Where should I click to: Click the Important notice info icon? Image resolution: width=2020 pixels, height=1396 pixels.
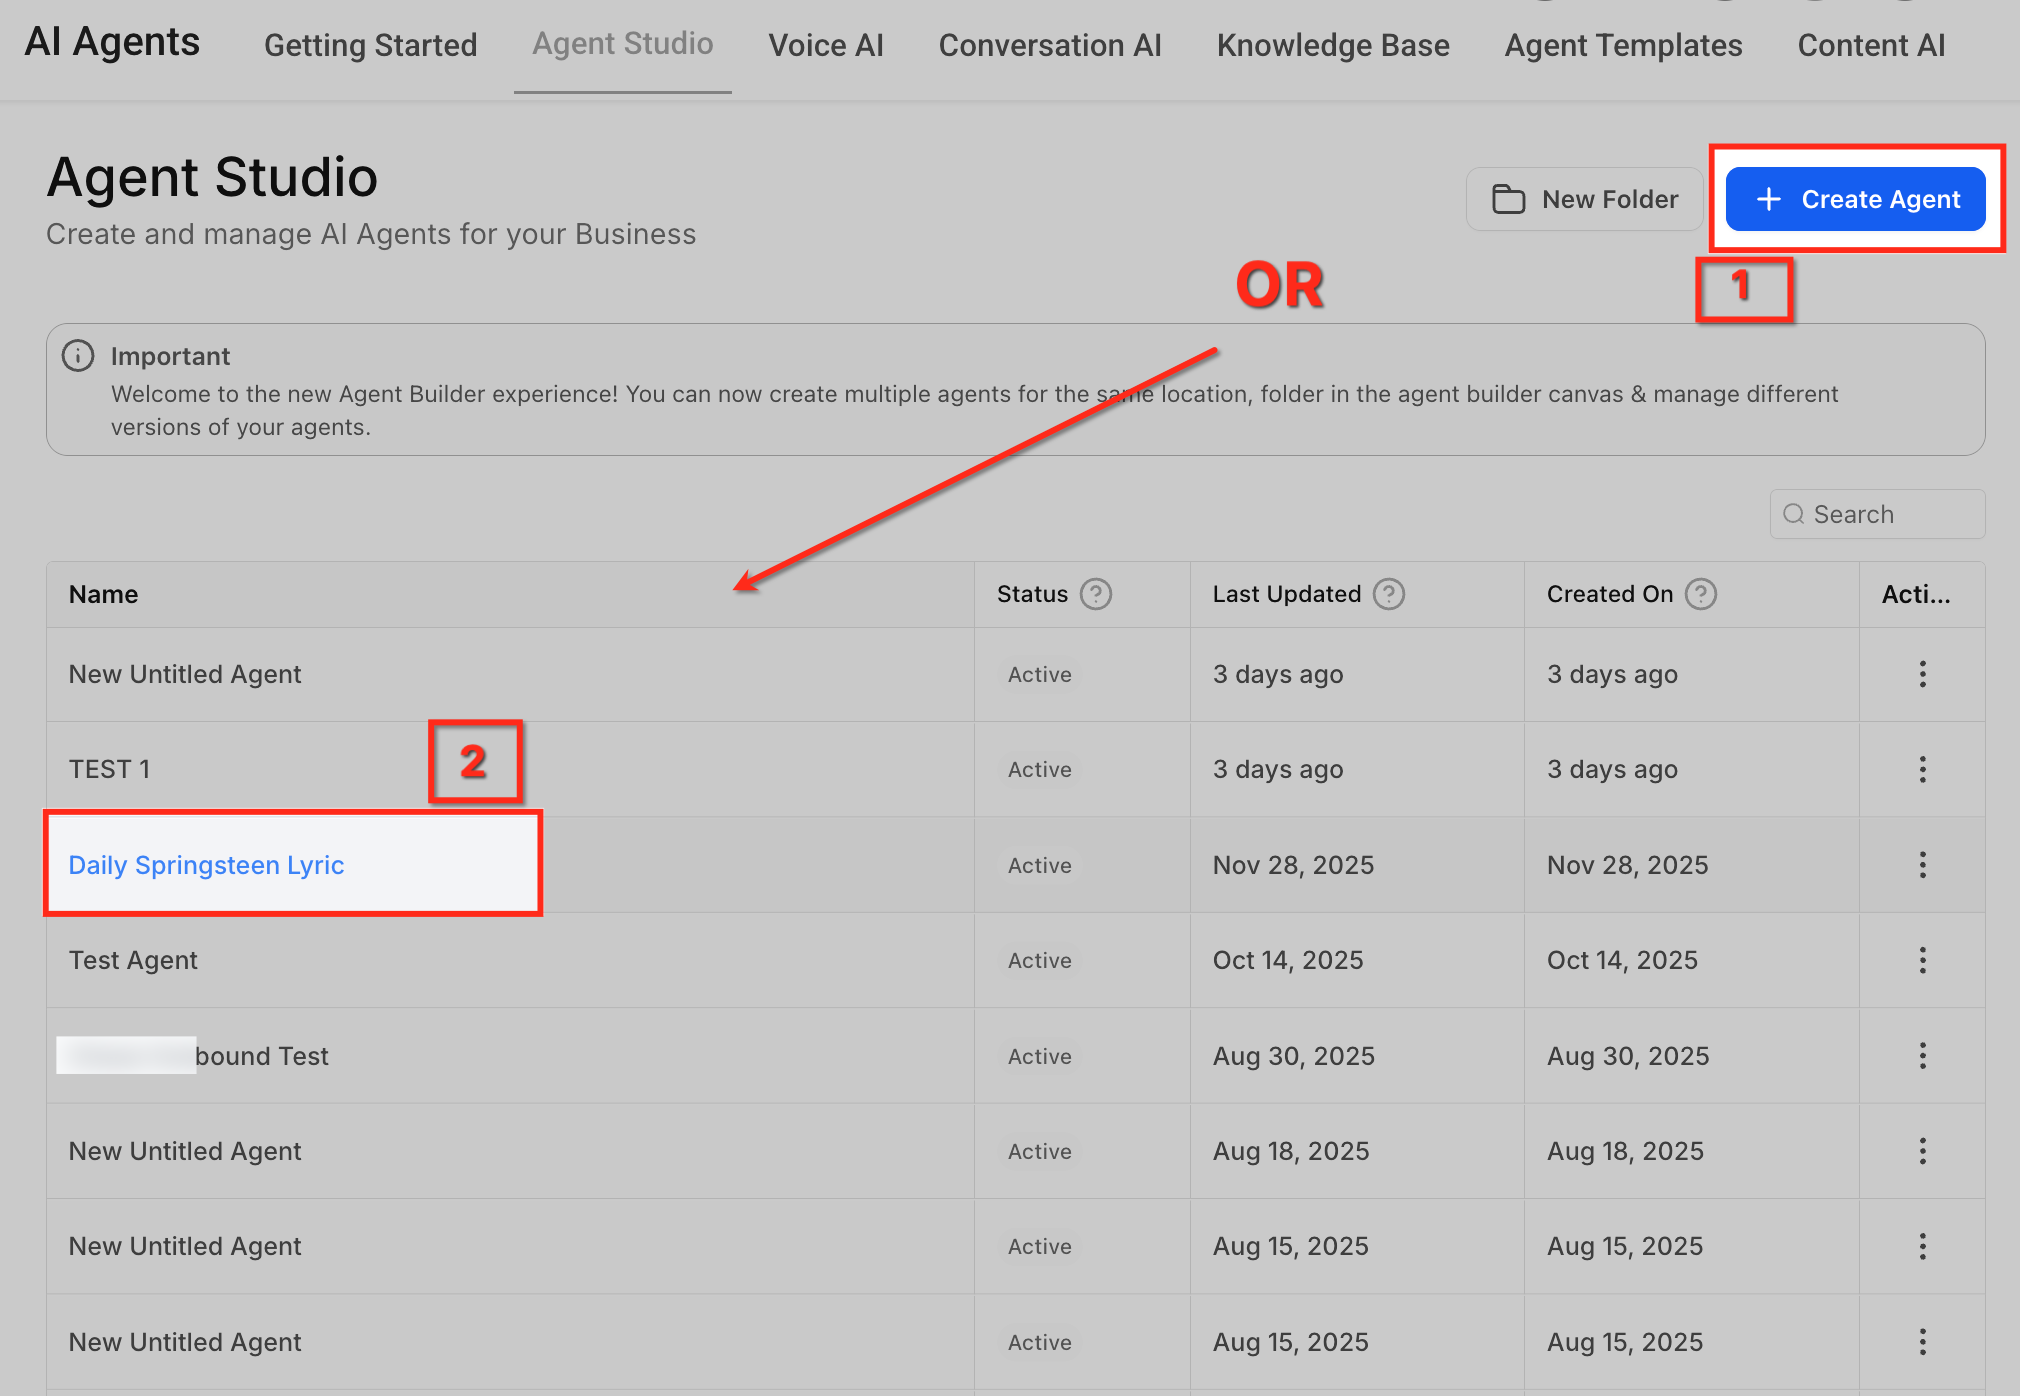point(78,355)
